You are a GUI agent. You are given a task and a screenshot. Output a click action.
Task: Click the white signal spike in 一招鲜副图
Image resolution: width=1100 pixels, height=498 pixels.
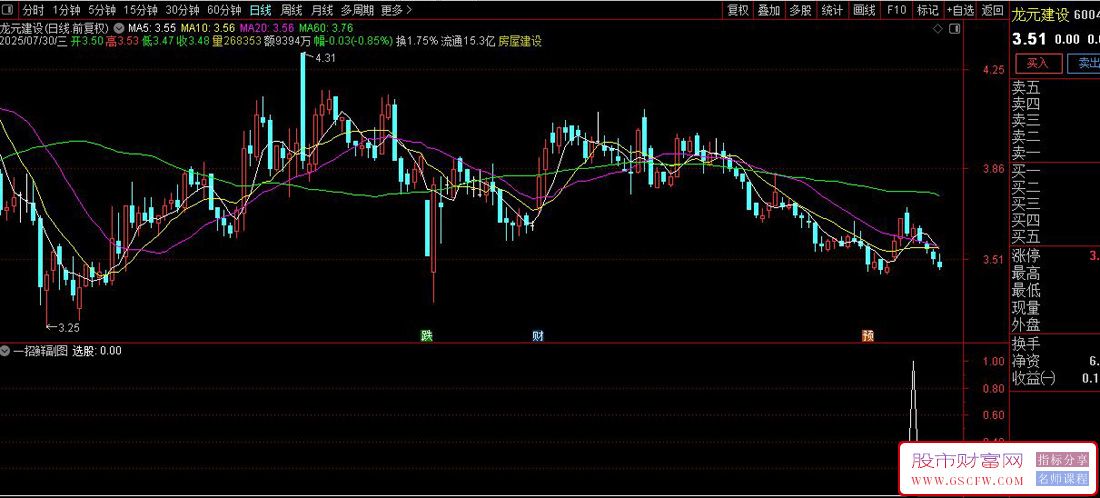click(913, 401)
